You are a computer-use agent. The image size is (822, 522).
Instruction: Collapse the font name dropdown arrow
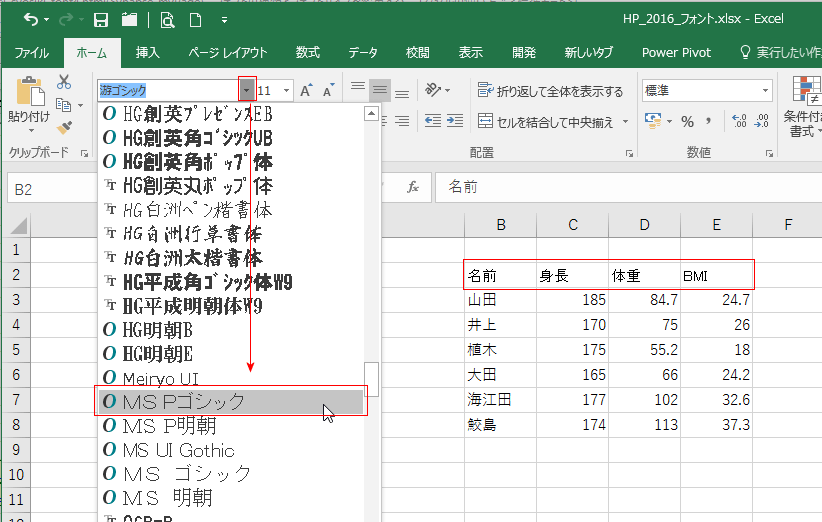pos(247,91)
